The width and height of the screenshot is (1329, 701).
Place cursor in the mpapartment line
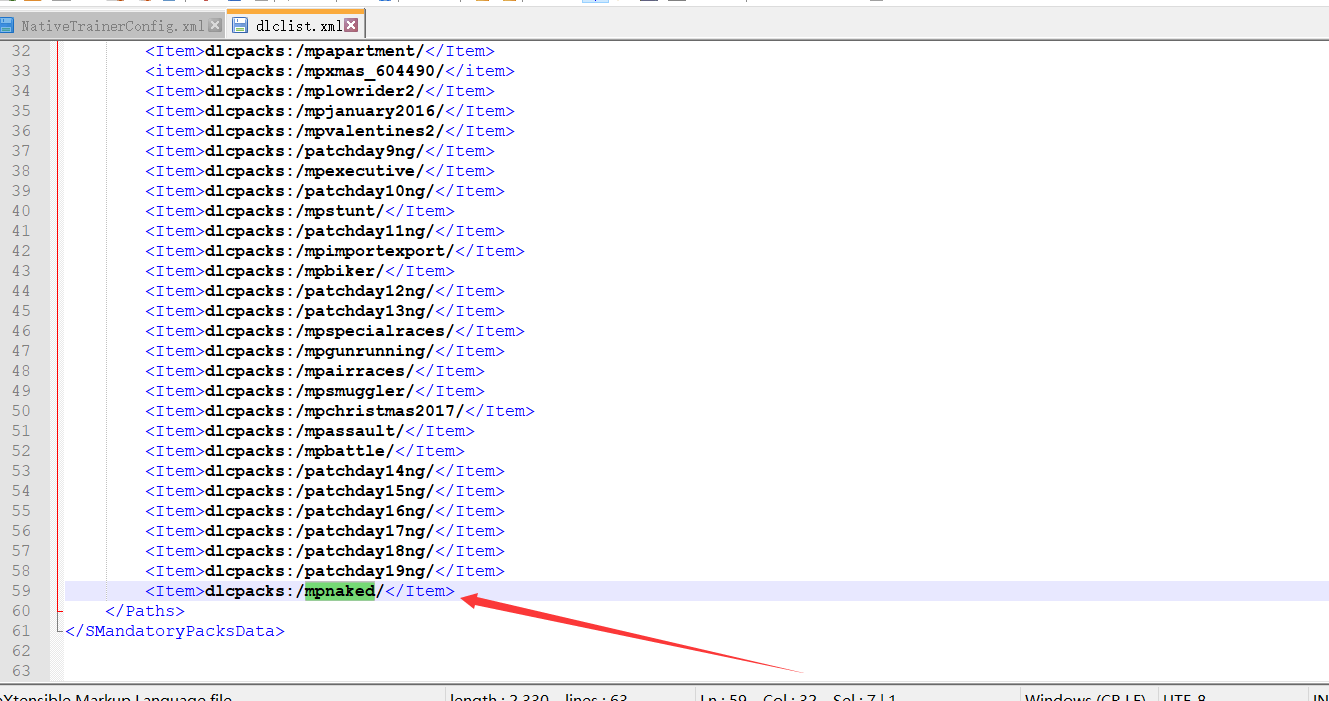[x=320, y=51]
